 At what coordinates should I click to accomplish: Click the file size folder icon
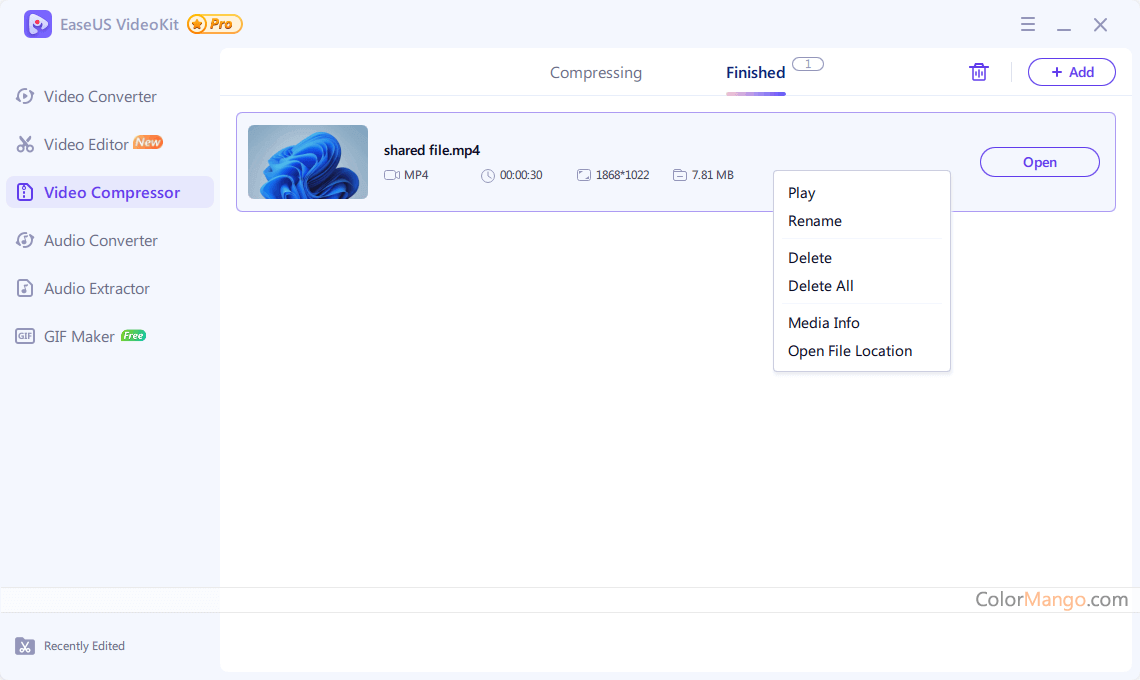coord(680,175)
